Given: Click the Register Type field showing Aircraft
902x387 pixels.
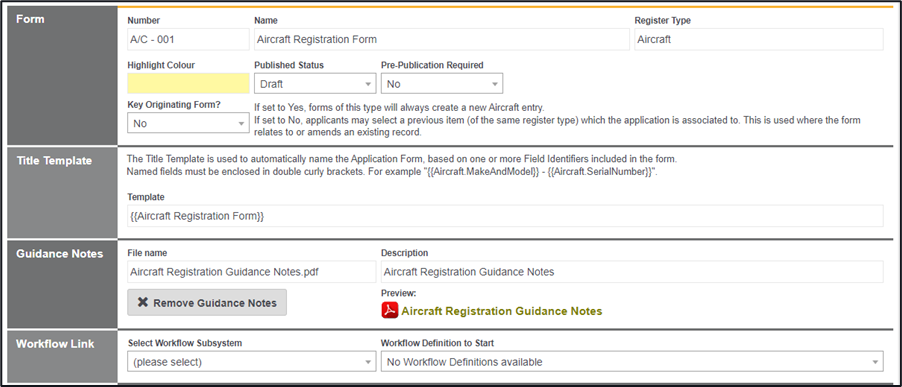Looking at the screenshot, I should pos(759,40).
